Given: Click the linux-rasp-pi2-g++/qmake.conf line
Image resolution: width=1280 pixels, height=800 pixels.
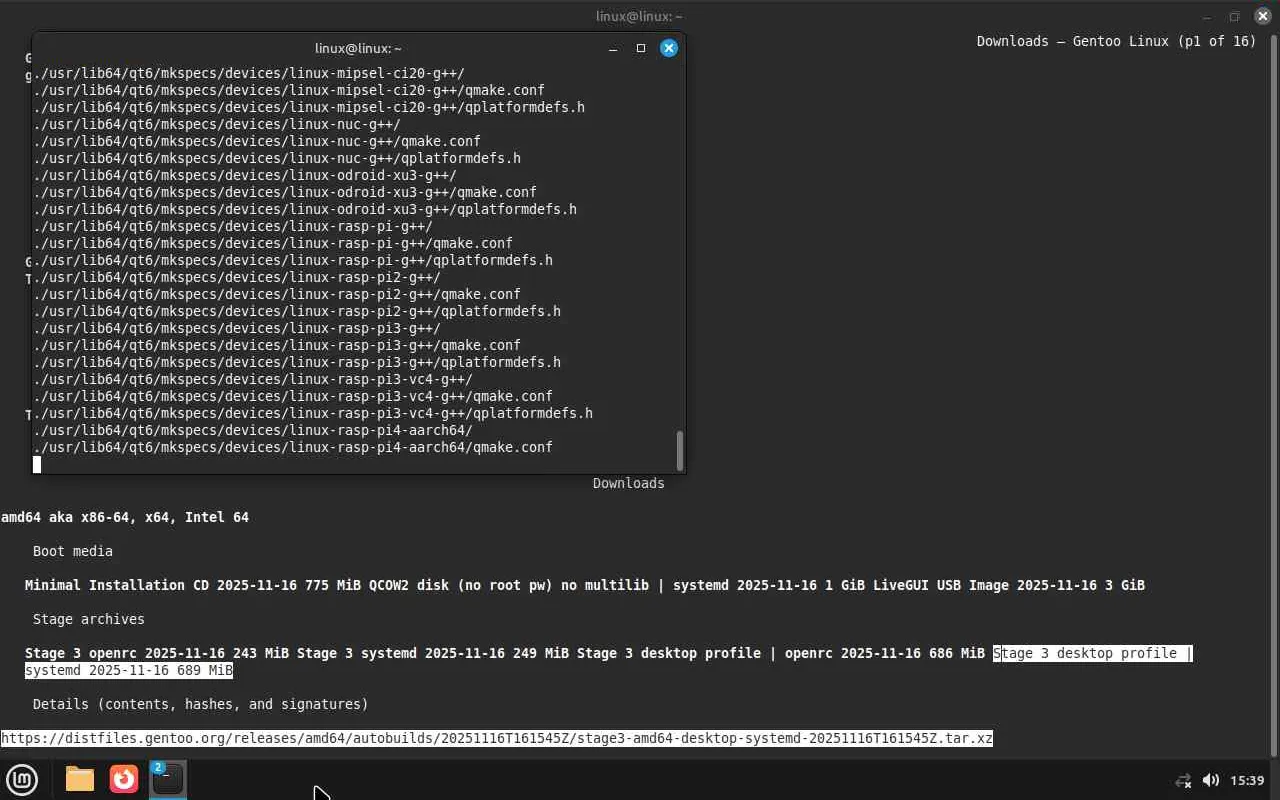Looking at the screenshot, I should coord(277,294).
